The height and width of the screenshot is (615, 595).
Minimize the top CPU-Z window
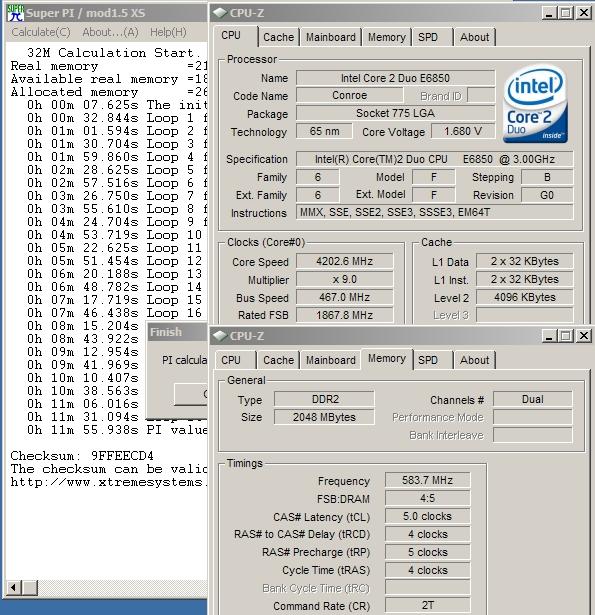[x=549, y=13]
